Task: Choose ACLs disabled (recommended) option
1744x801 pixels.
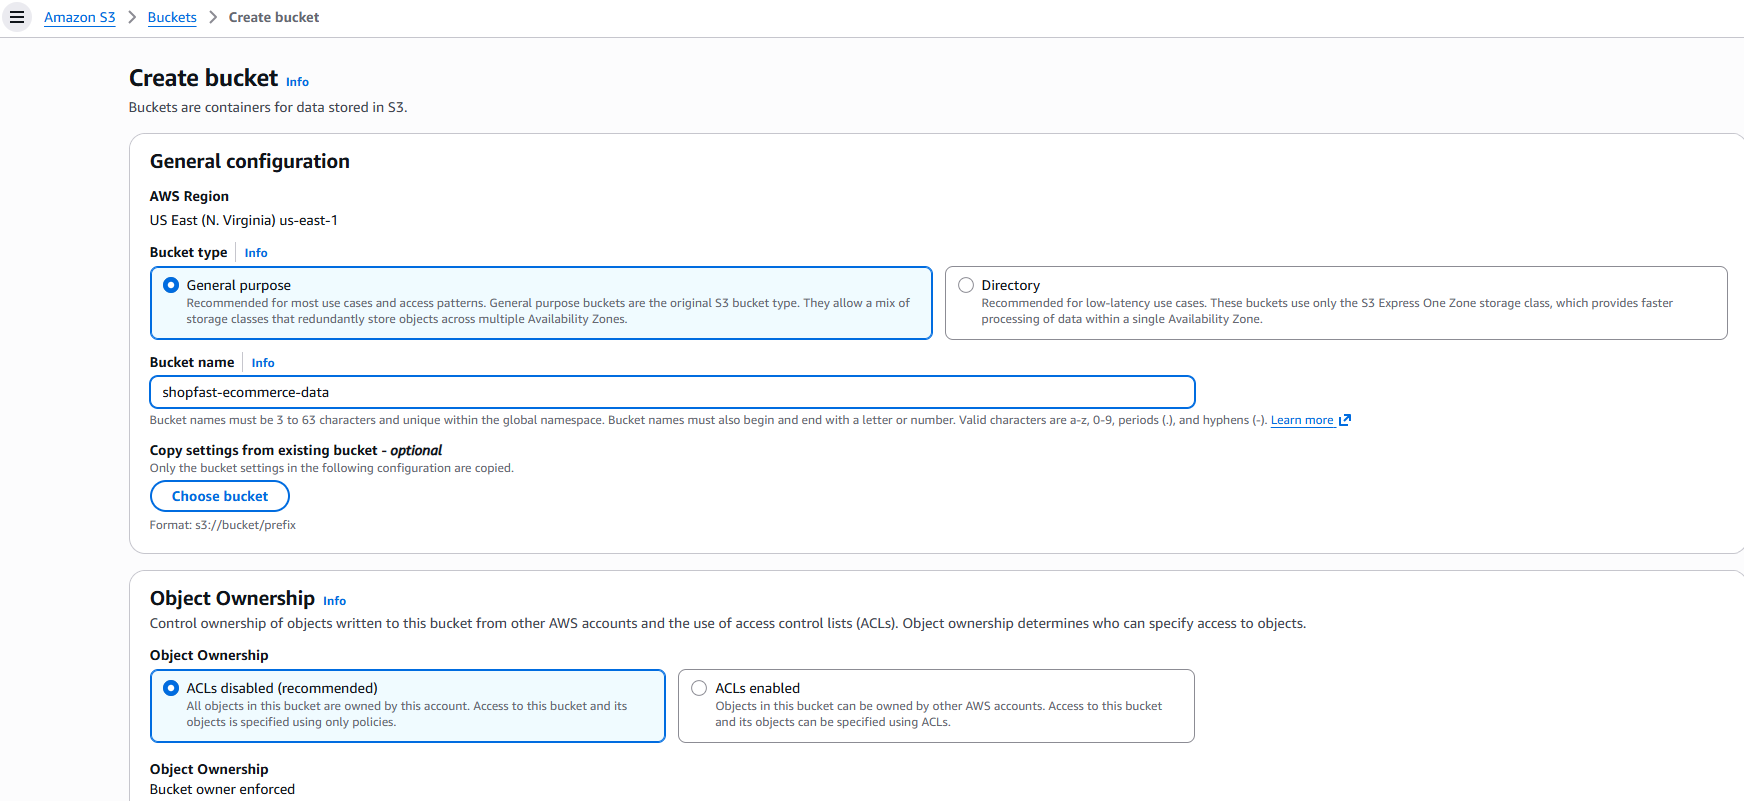Action: (171, 688)
